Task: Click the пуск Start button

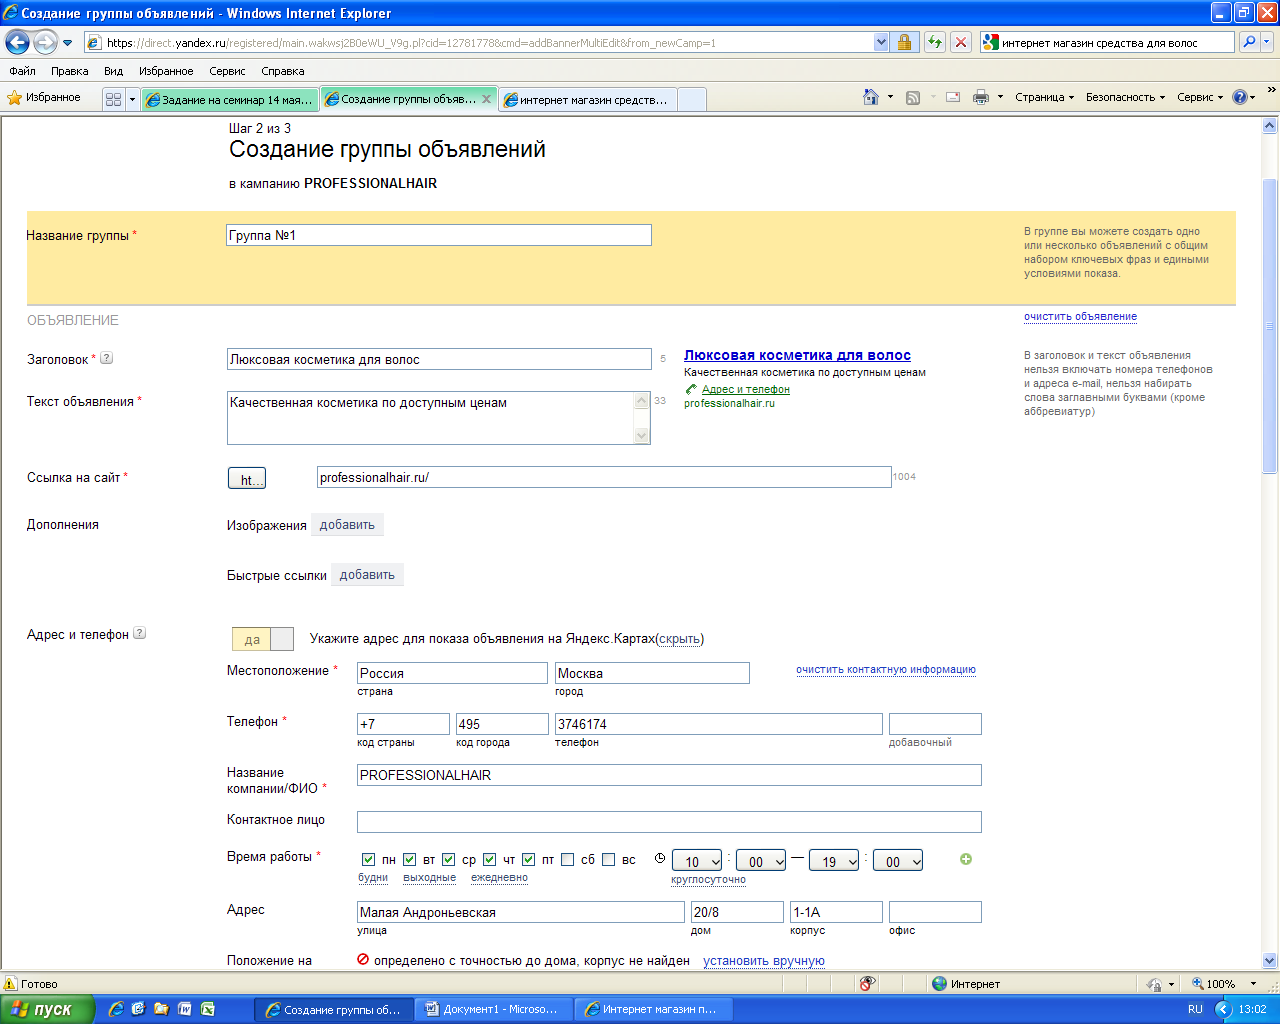Action: click(x=47, y=1009)
